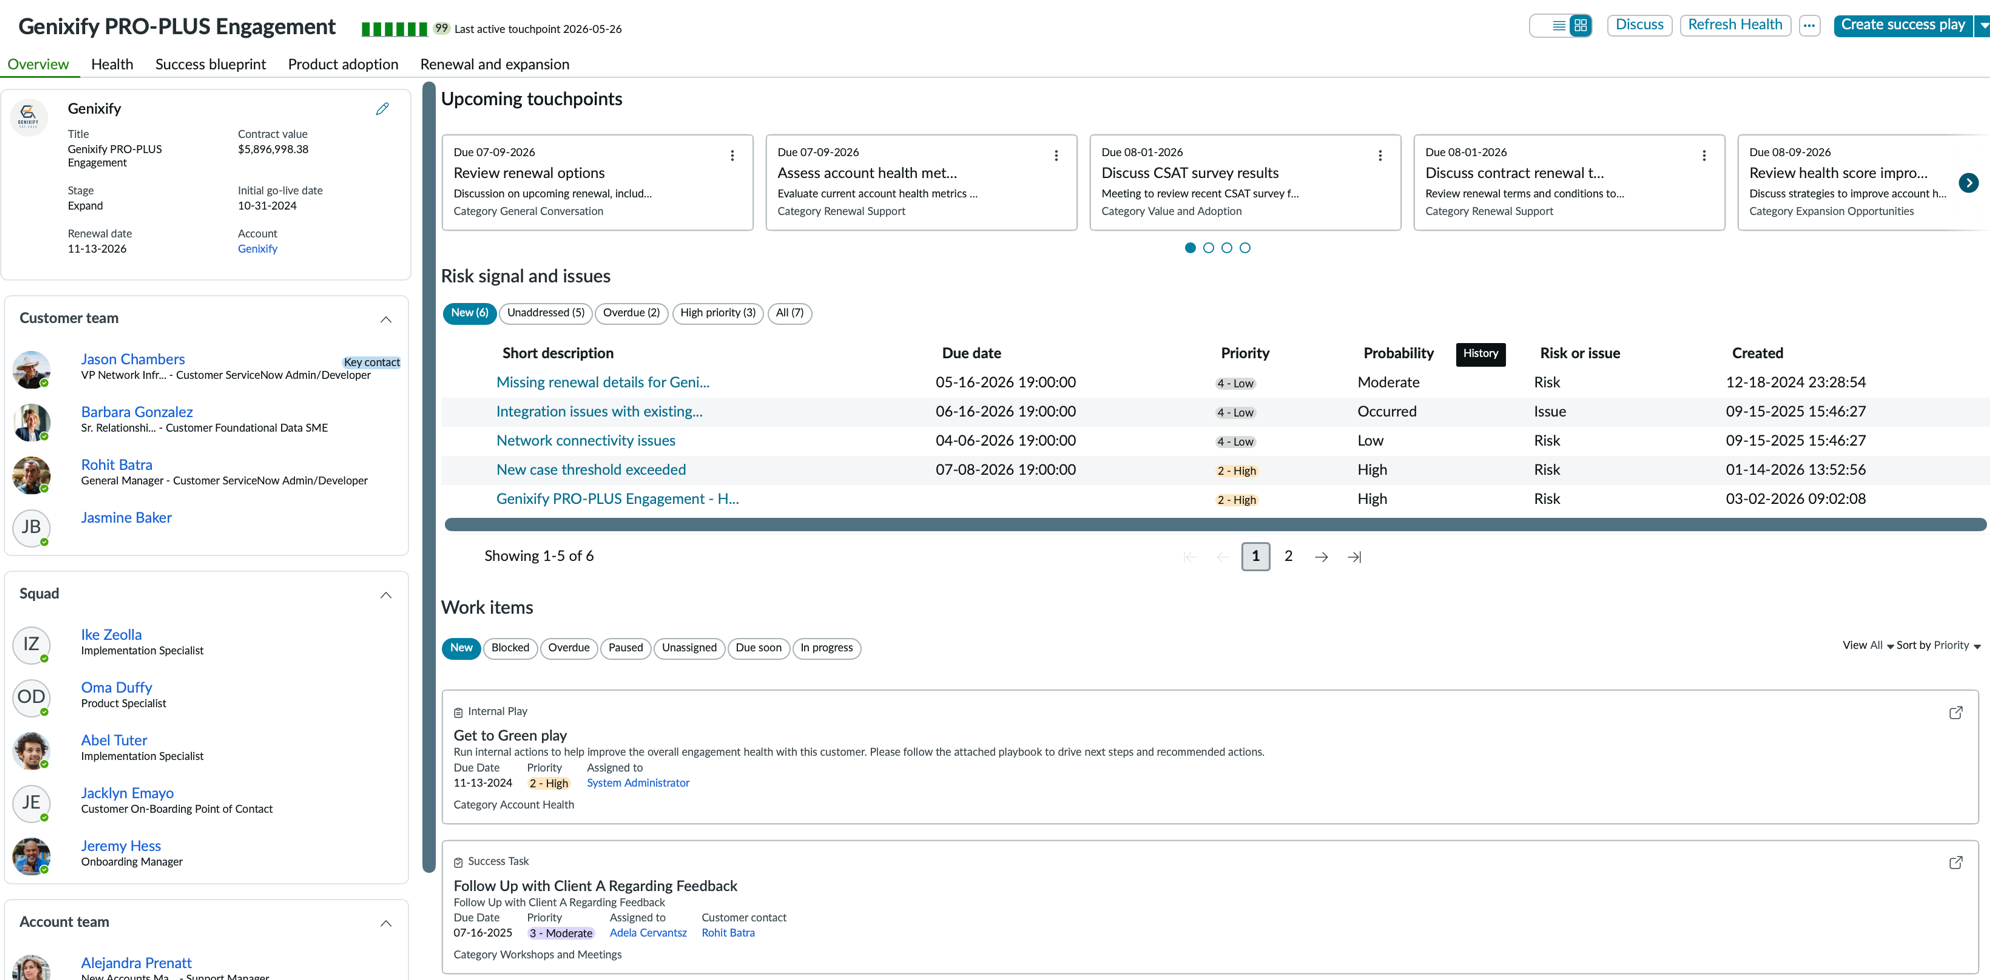Click Ike Zeolla IZ initials avatar
Screen dimensions: 1990x980
click(x=31, y=645)
